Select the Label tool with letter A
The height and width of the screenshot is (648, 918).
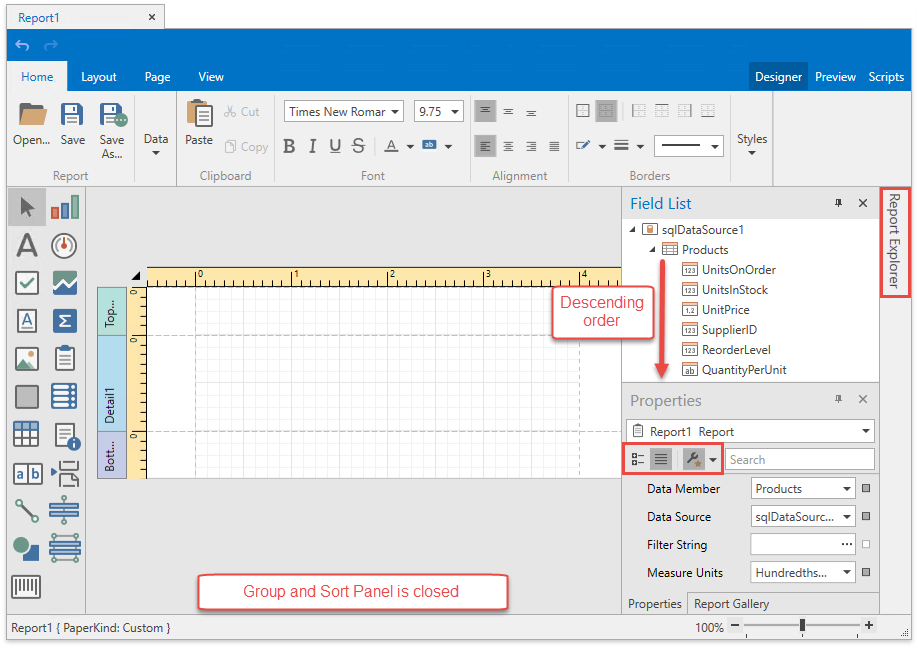point(27,245)
